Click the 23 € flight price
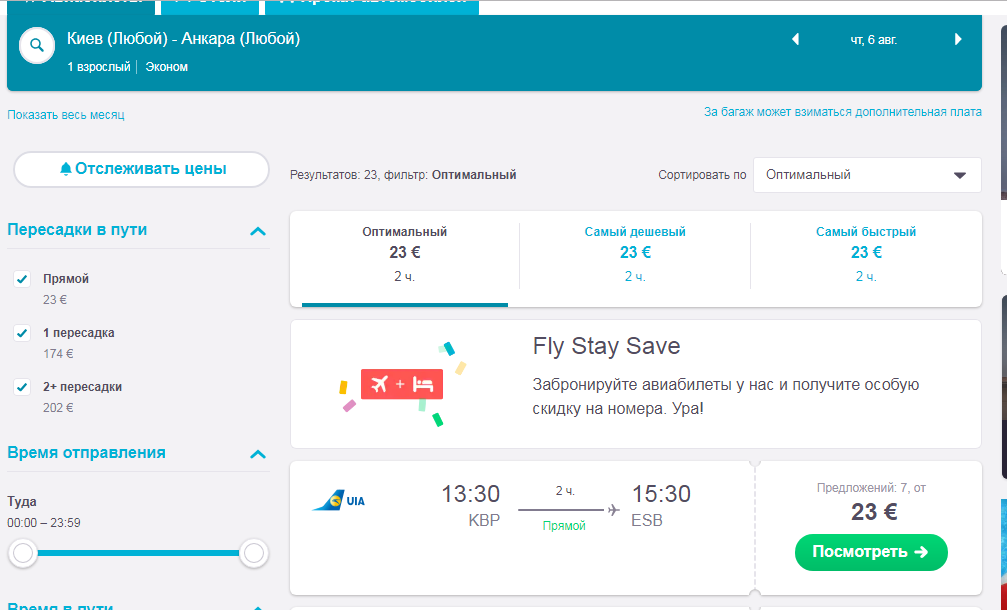Image resolution: width=1007 pixels, height=610 pixels. [x=874, y=512]
